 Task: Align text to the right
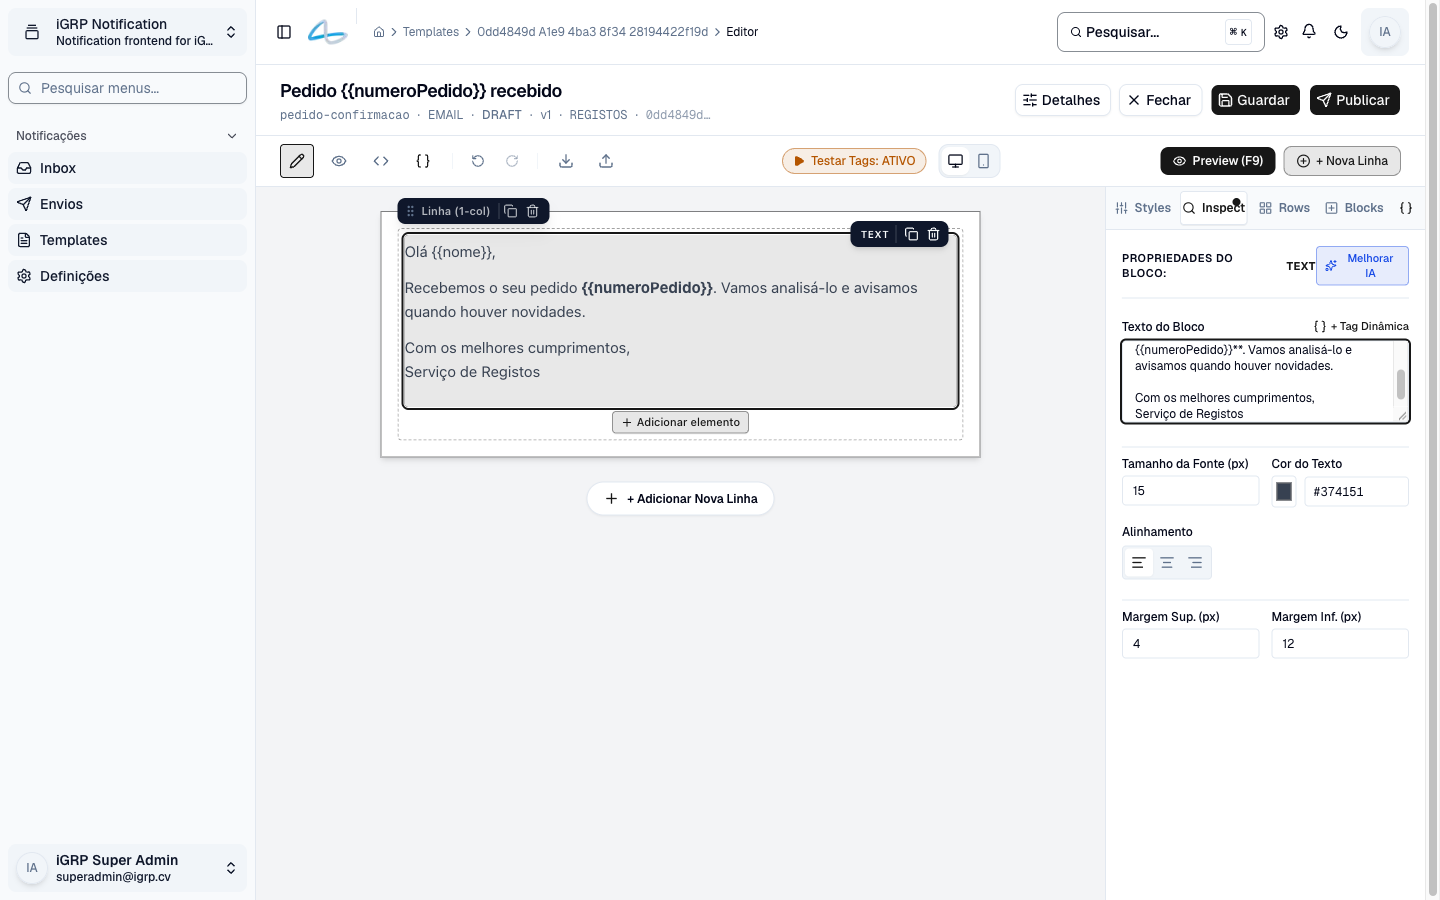click(x=1196, y=563)
